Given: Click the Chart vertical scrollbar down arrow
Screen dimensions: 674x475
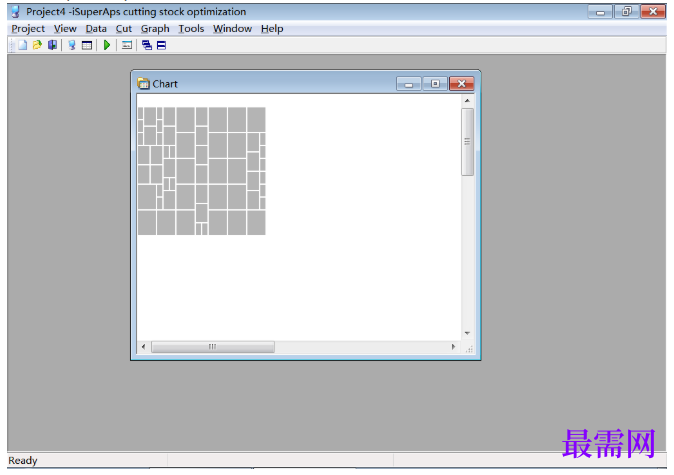Looking at the screenshot, I should (x=467, y=333).
